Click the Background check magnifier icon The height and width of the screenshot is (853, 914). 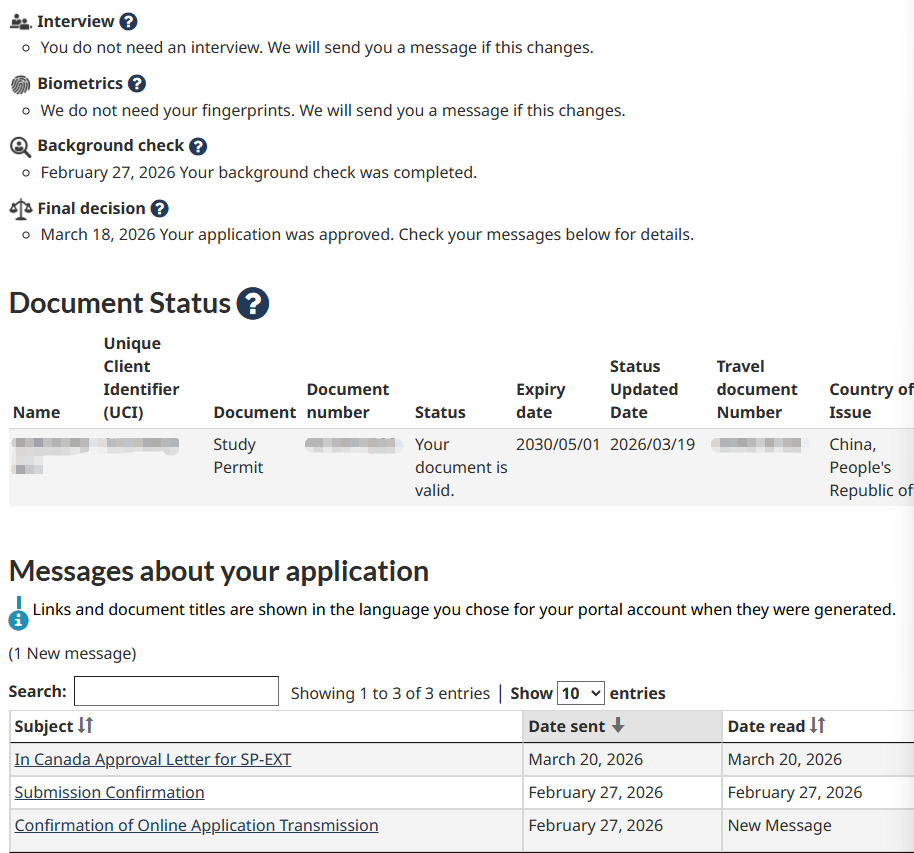(20, 147)
